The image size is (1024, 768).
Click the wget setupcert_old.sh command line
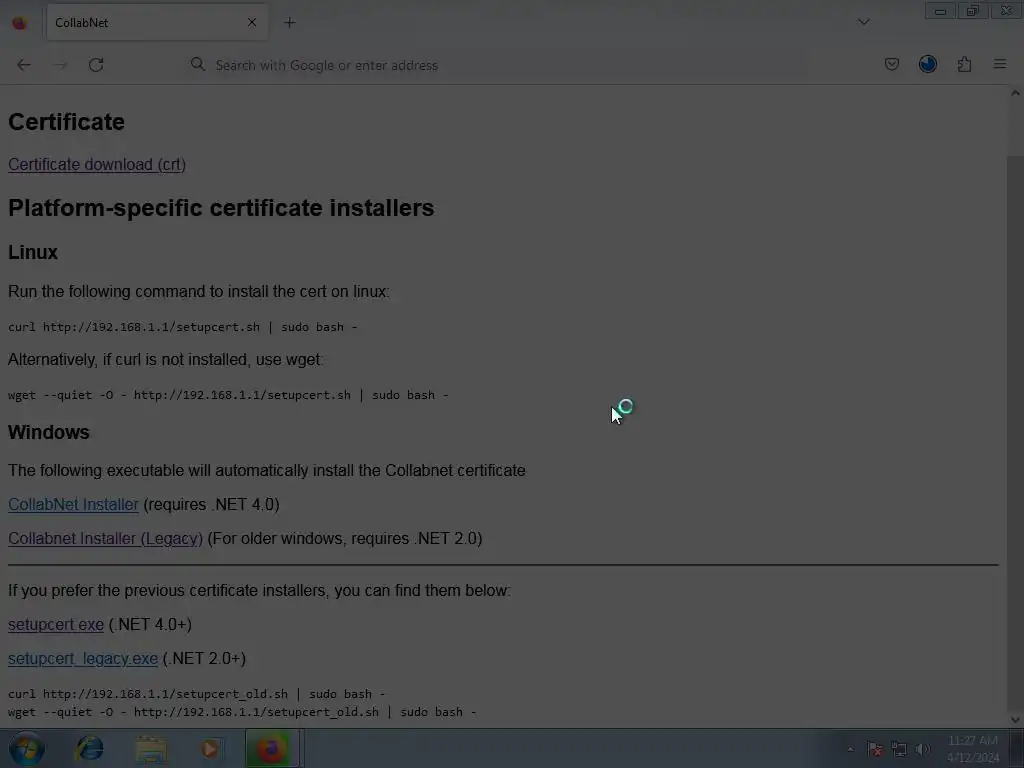[242, 712]
